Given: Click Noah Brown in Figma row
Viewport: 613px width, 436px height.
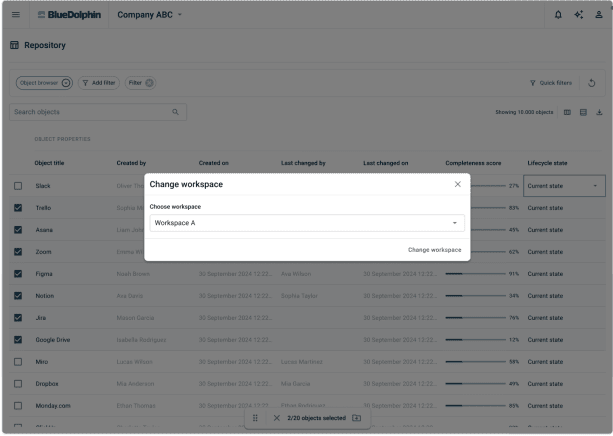Looking at the screenshot, I should coord(133,274).
